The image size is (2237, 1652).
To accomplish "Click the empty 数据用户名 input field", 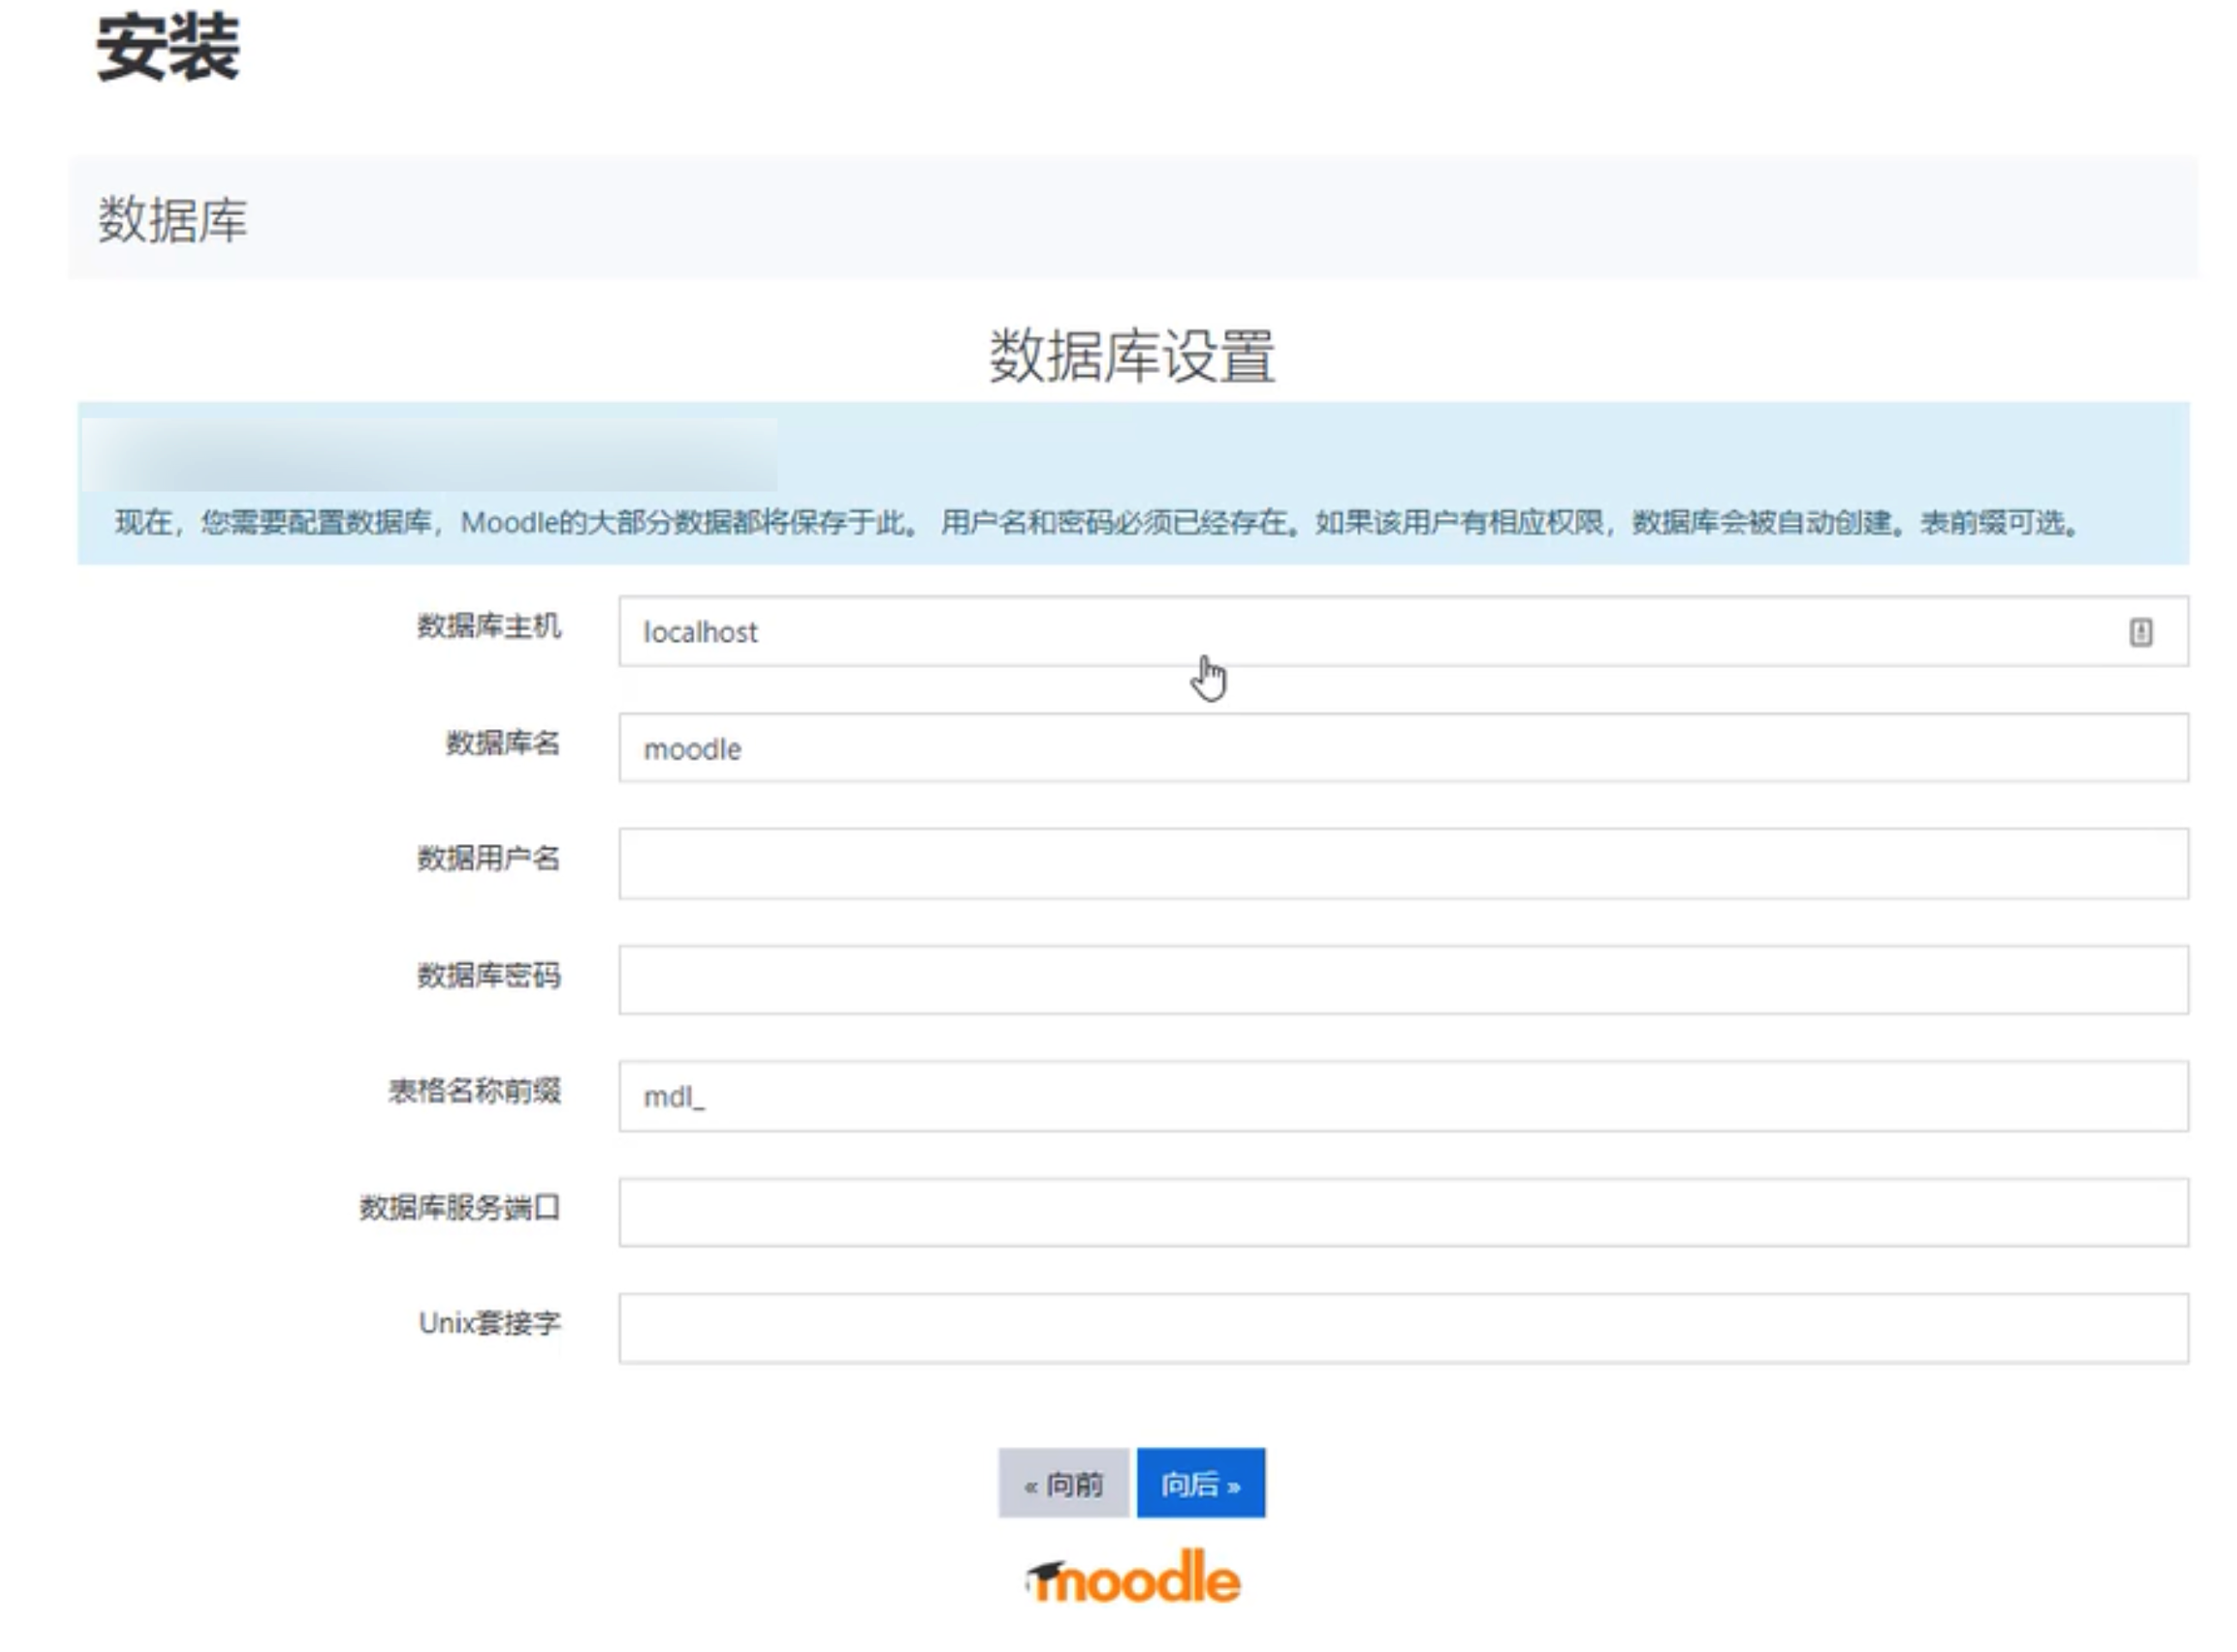I will point(1402,864).
